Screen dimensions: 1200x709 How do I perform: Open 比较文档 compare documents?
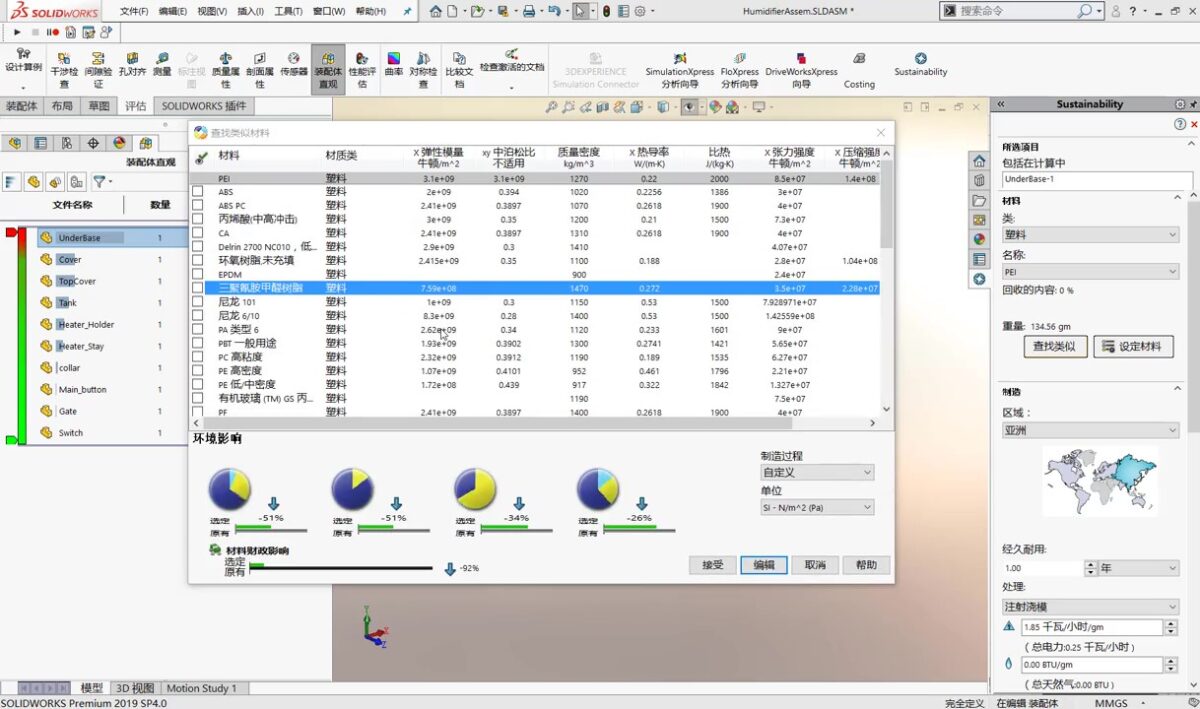(459, 70)
